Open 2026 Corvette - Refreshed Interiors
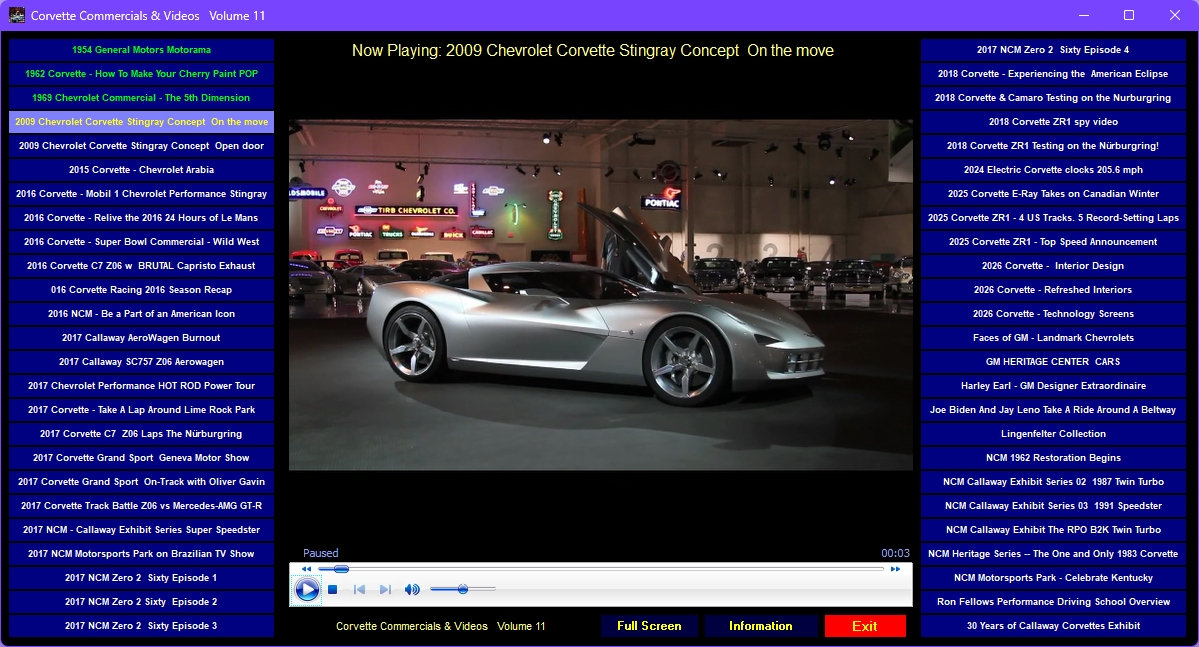 coord(1053,290)
